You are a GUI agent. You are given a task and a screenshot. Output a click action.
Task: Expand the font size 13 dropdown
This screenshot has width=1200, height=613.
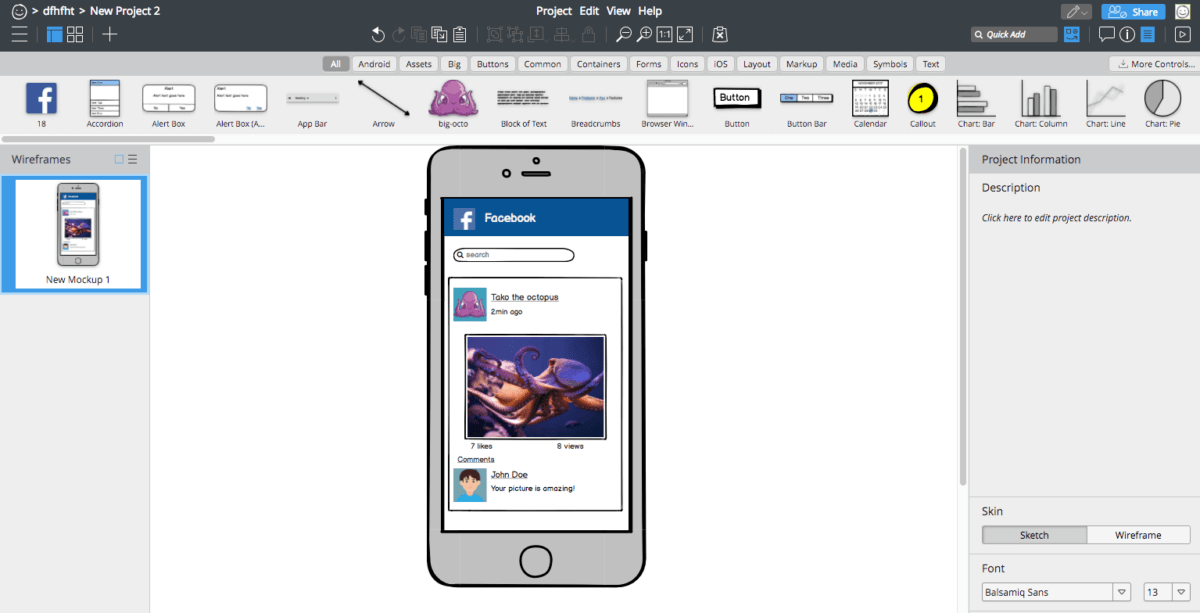1182,592
